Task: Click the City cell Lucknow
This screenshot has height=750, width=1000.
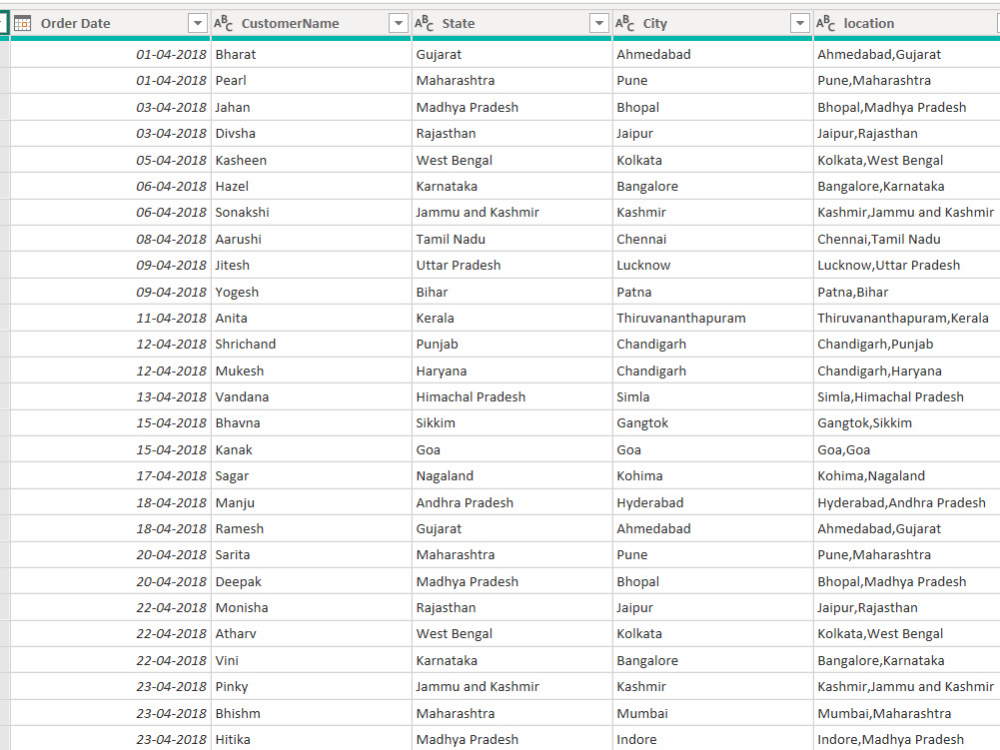Action: tap(712, 265)
